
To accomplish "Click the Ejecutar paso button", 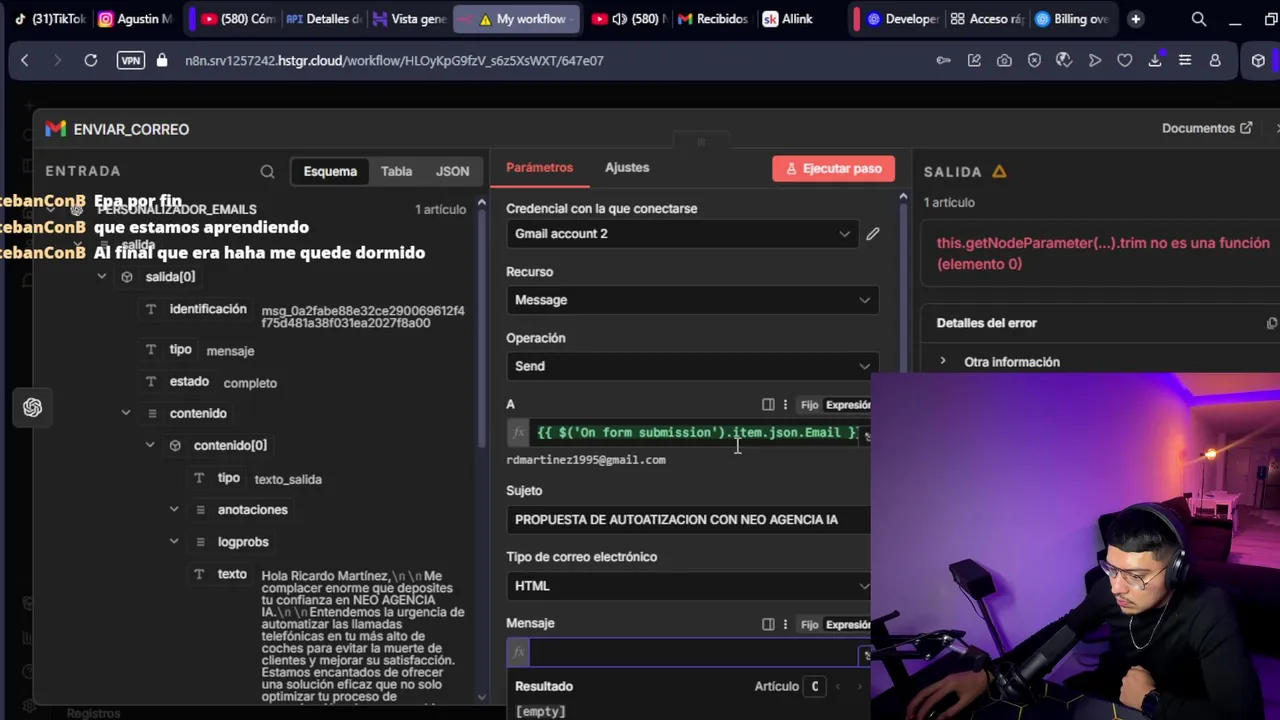I will point(833,168).
